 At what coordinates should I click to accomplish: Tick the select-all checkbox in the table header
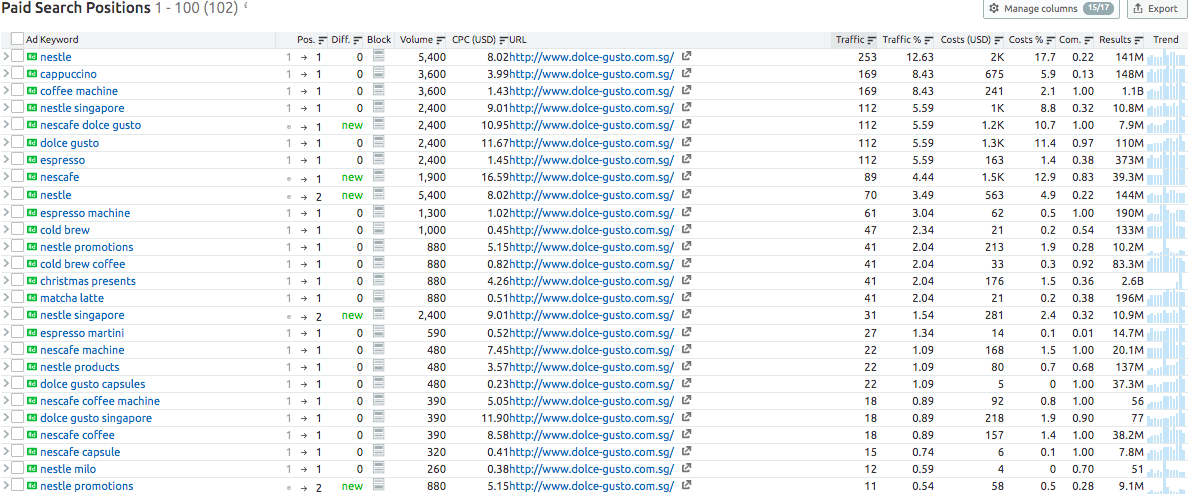pos(18,40)
